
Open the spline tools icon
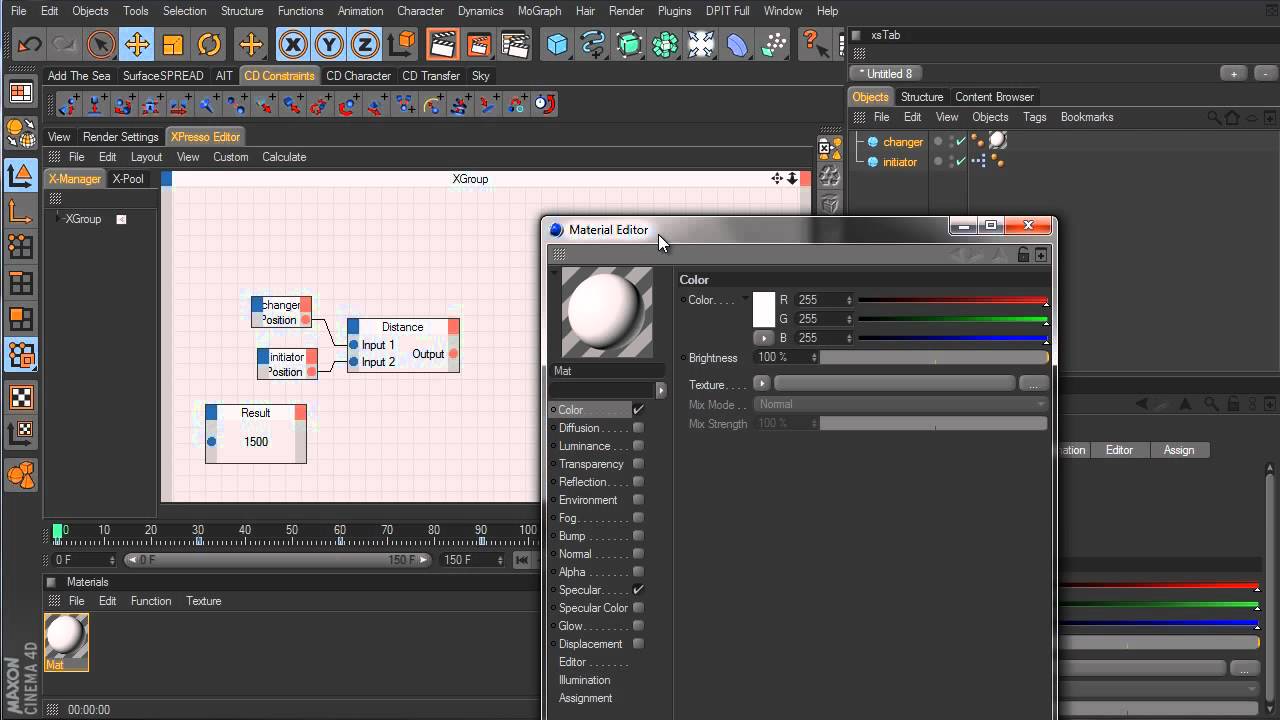coord(593,44)
